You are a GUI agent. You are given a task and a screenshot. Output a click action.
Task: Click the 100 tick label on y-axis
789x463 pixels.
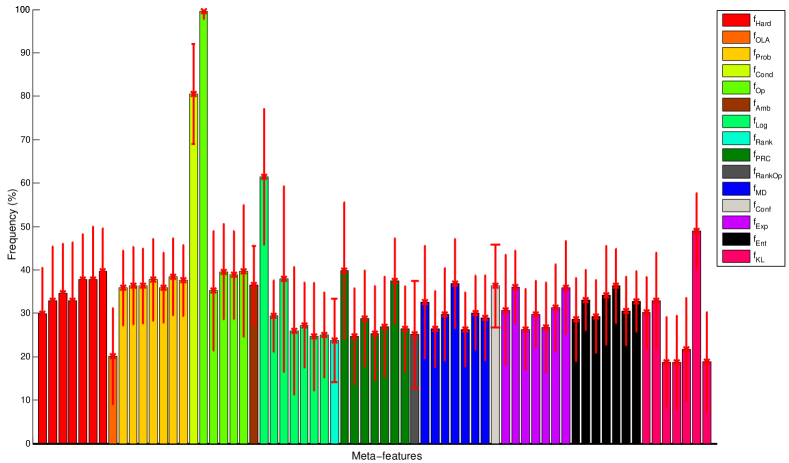[x=22, y=10]
